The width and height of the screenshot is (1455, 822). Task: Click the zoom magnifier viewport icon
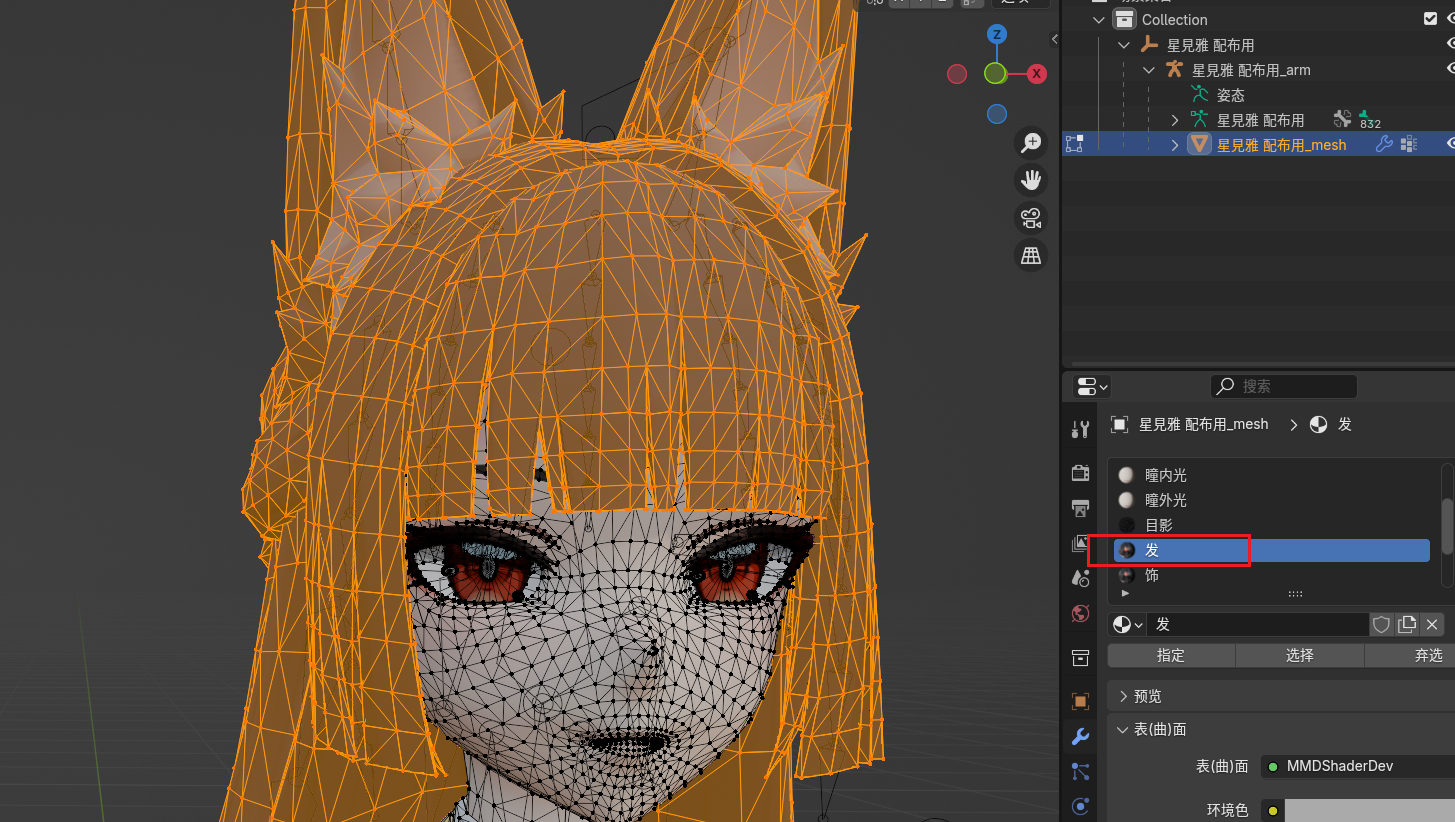(x=1030, y=143)
